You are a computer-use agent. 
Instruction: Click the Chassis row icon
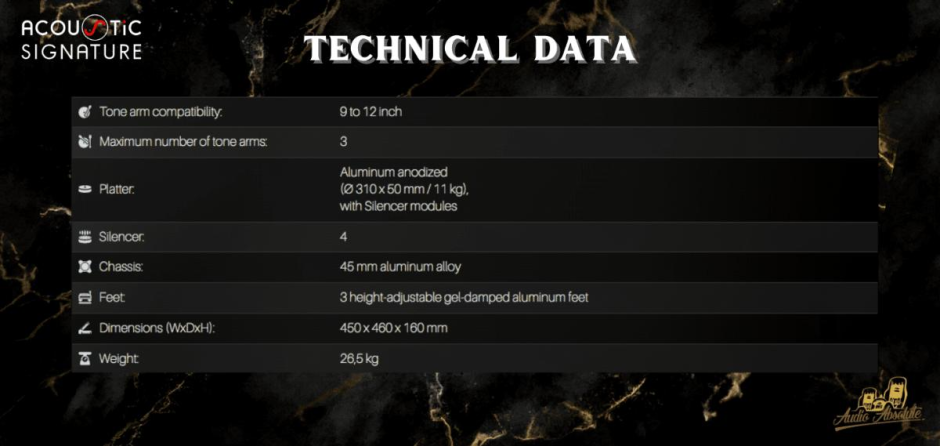click(x=85, y=267)
